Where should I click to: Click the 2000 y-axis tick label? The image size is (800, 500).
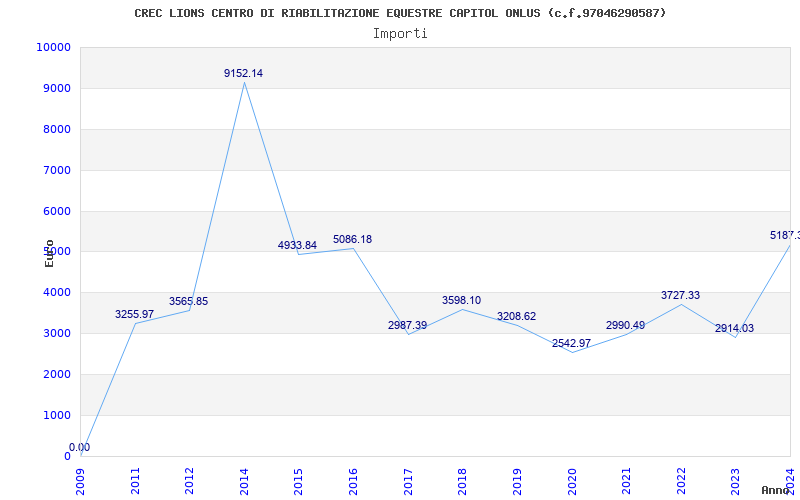click(x=56, y=374)
